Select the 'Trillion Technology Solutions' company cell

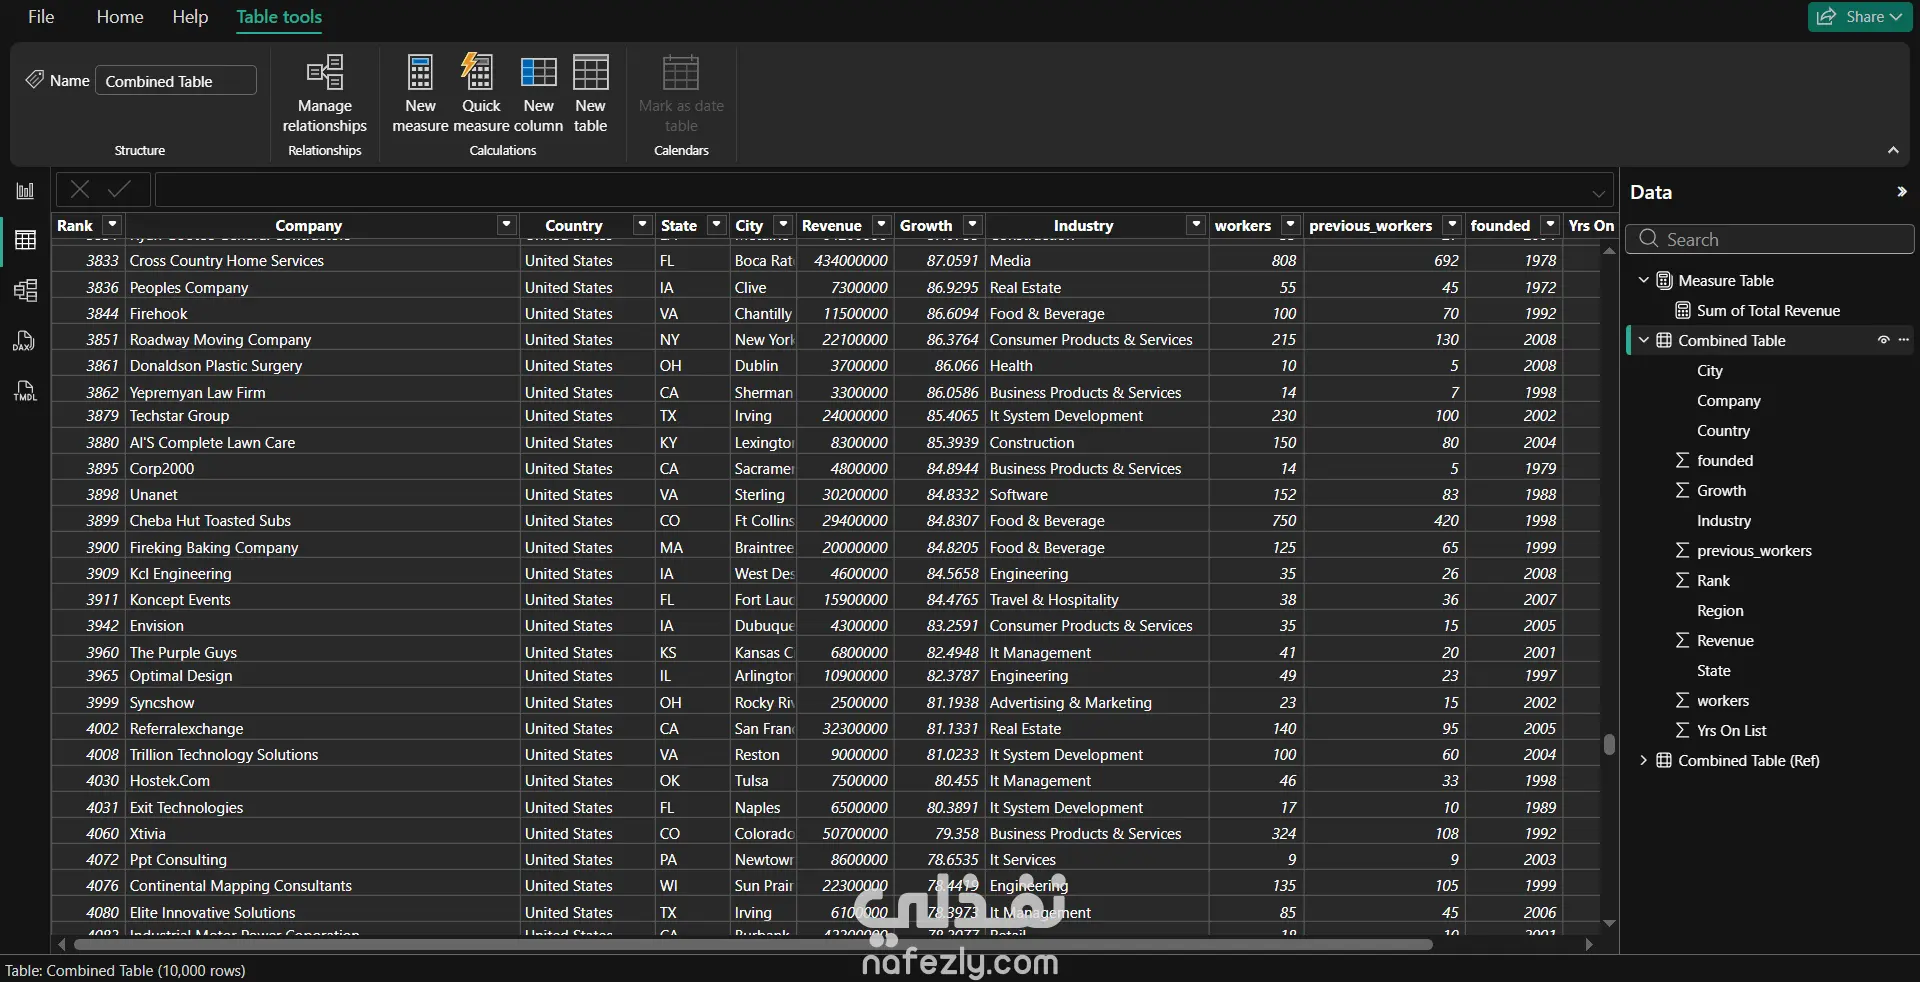(322, 754)
